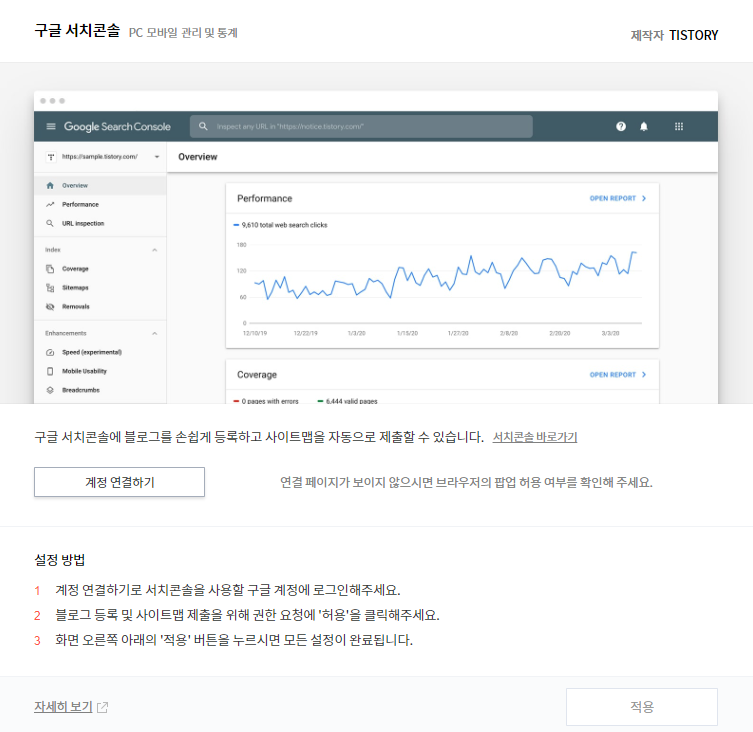Click the sitemap tree icon beside Sitemaps
Viewport: 753px width, 732px height.
50,288
